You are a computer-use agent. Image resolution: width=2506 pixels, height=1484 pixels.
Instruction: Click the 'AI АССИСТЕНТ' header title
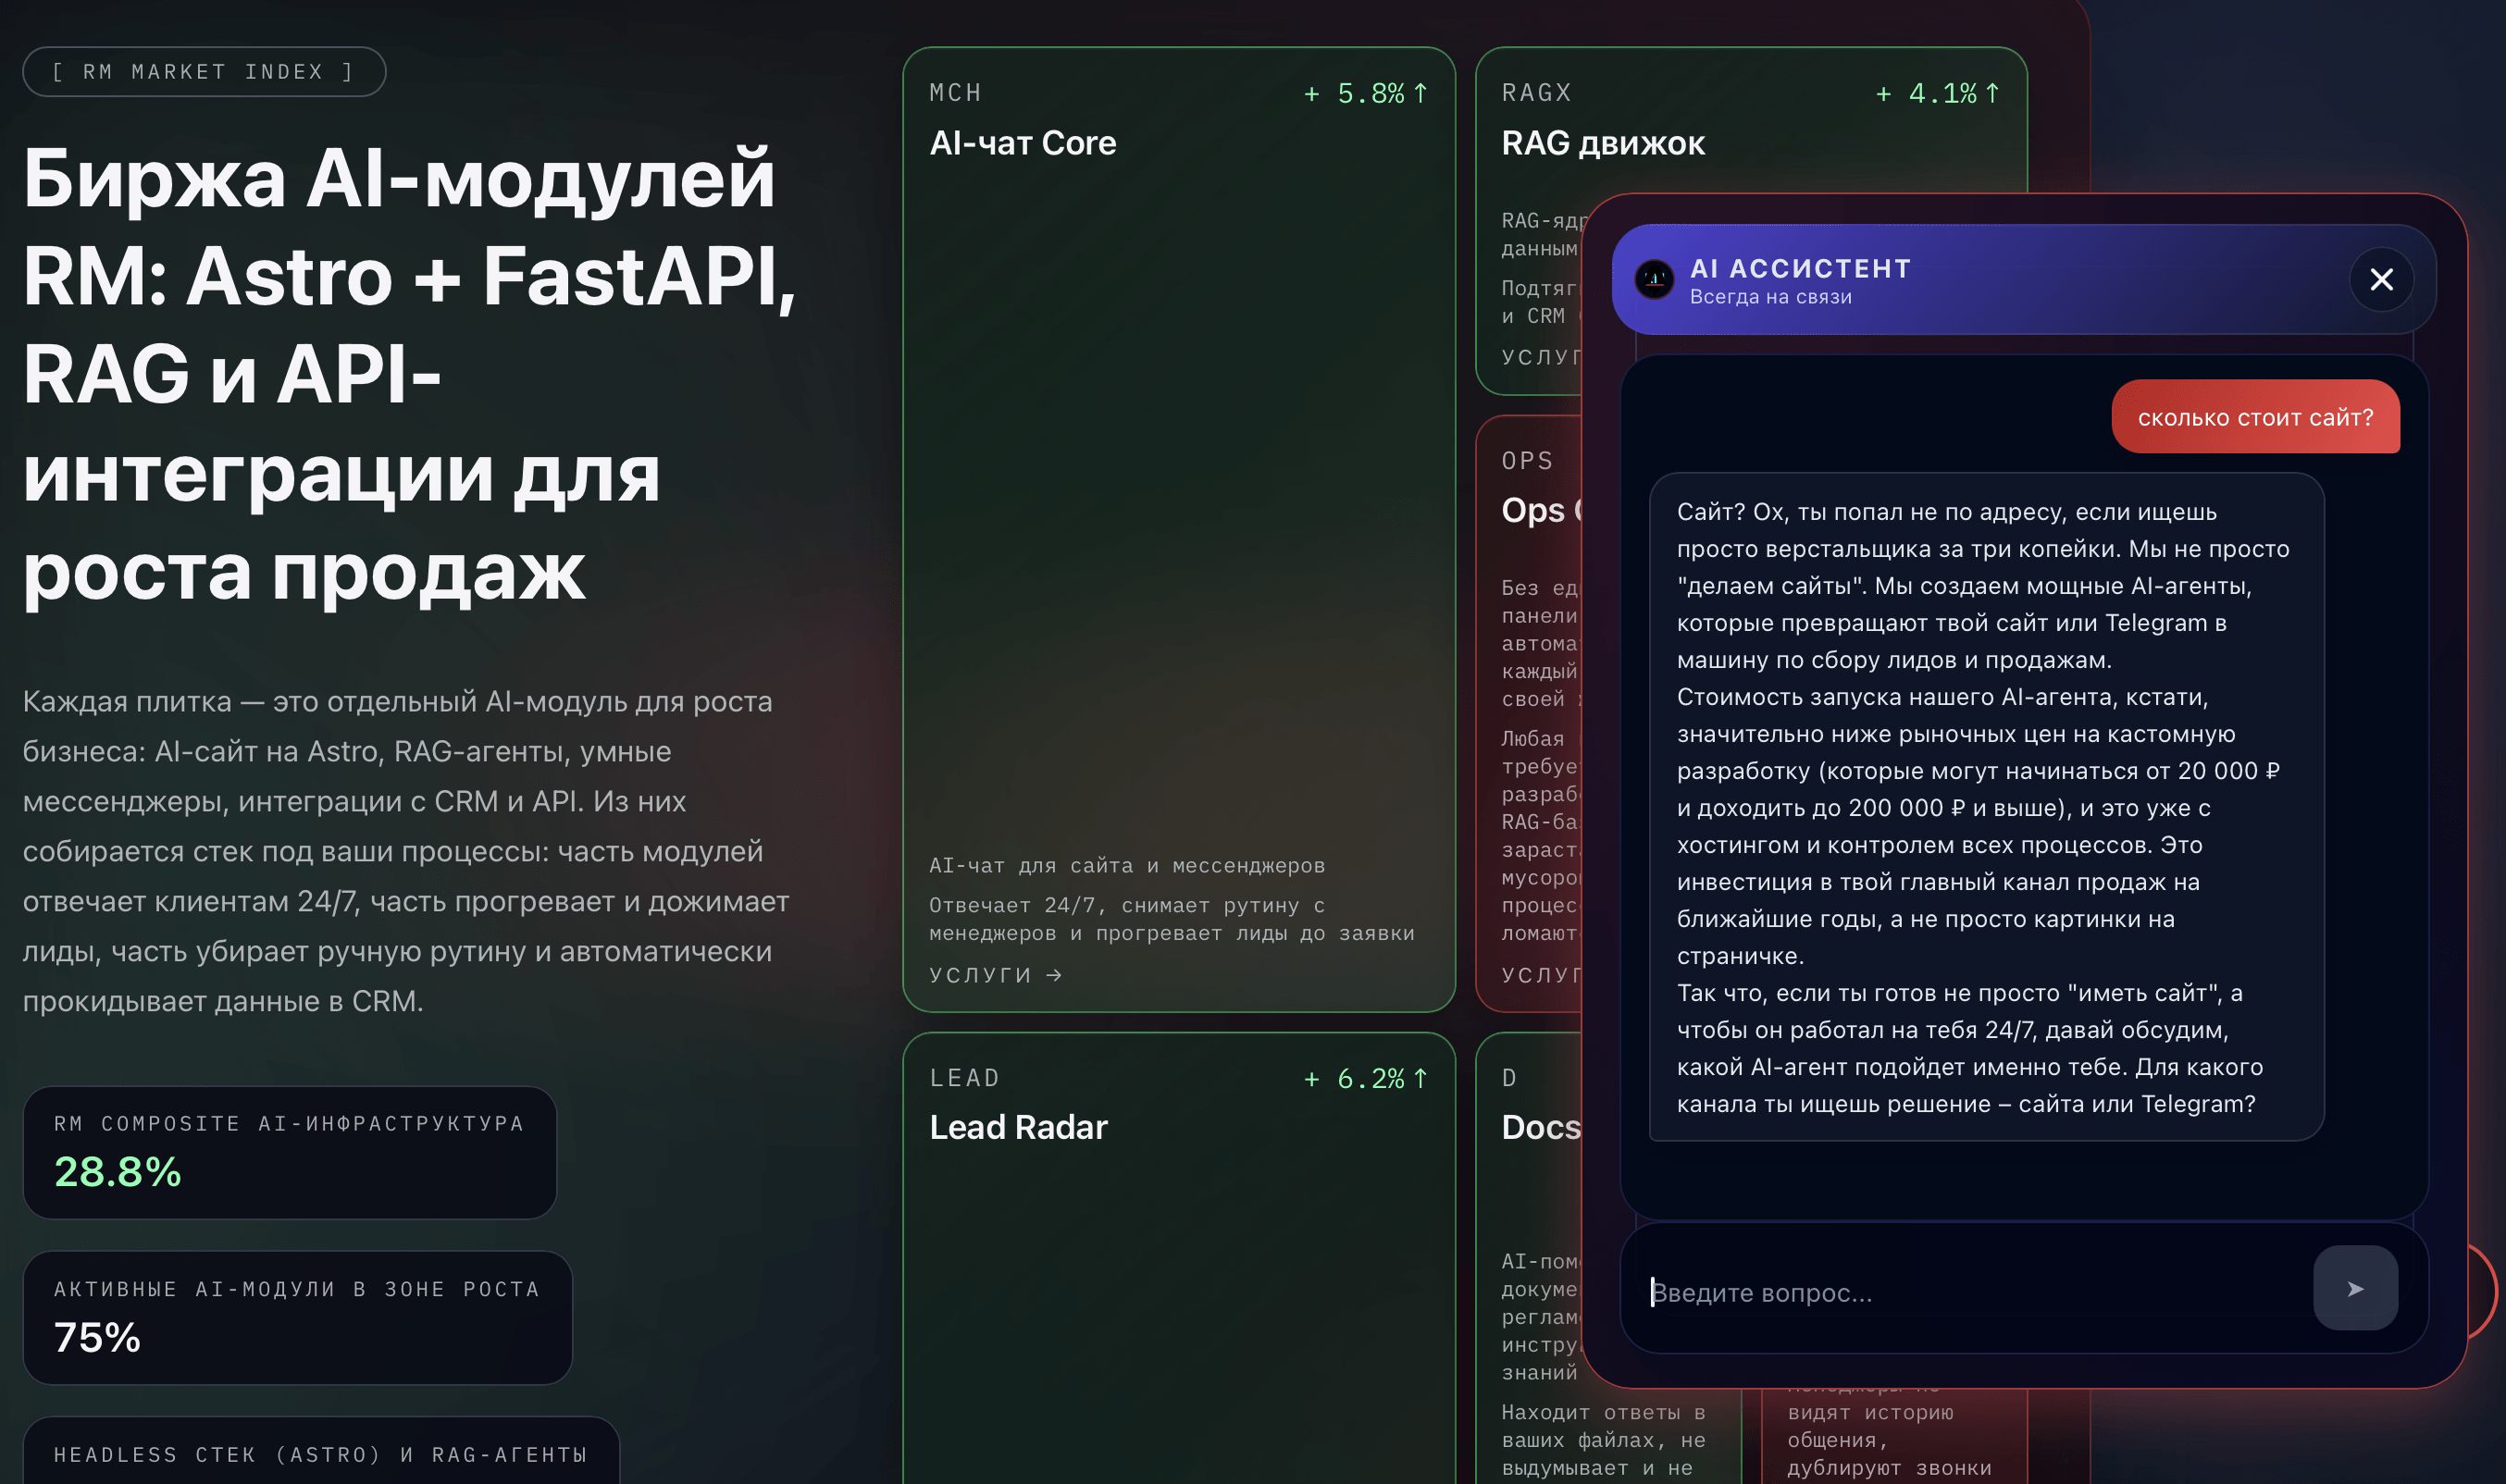[x=1800, y=268]
